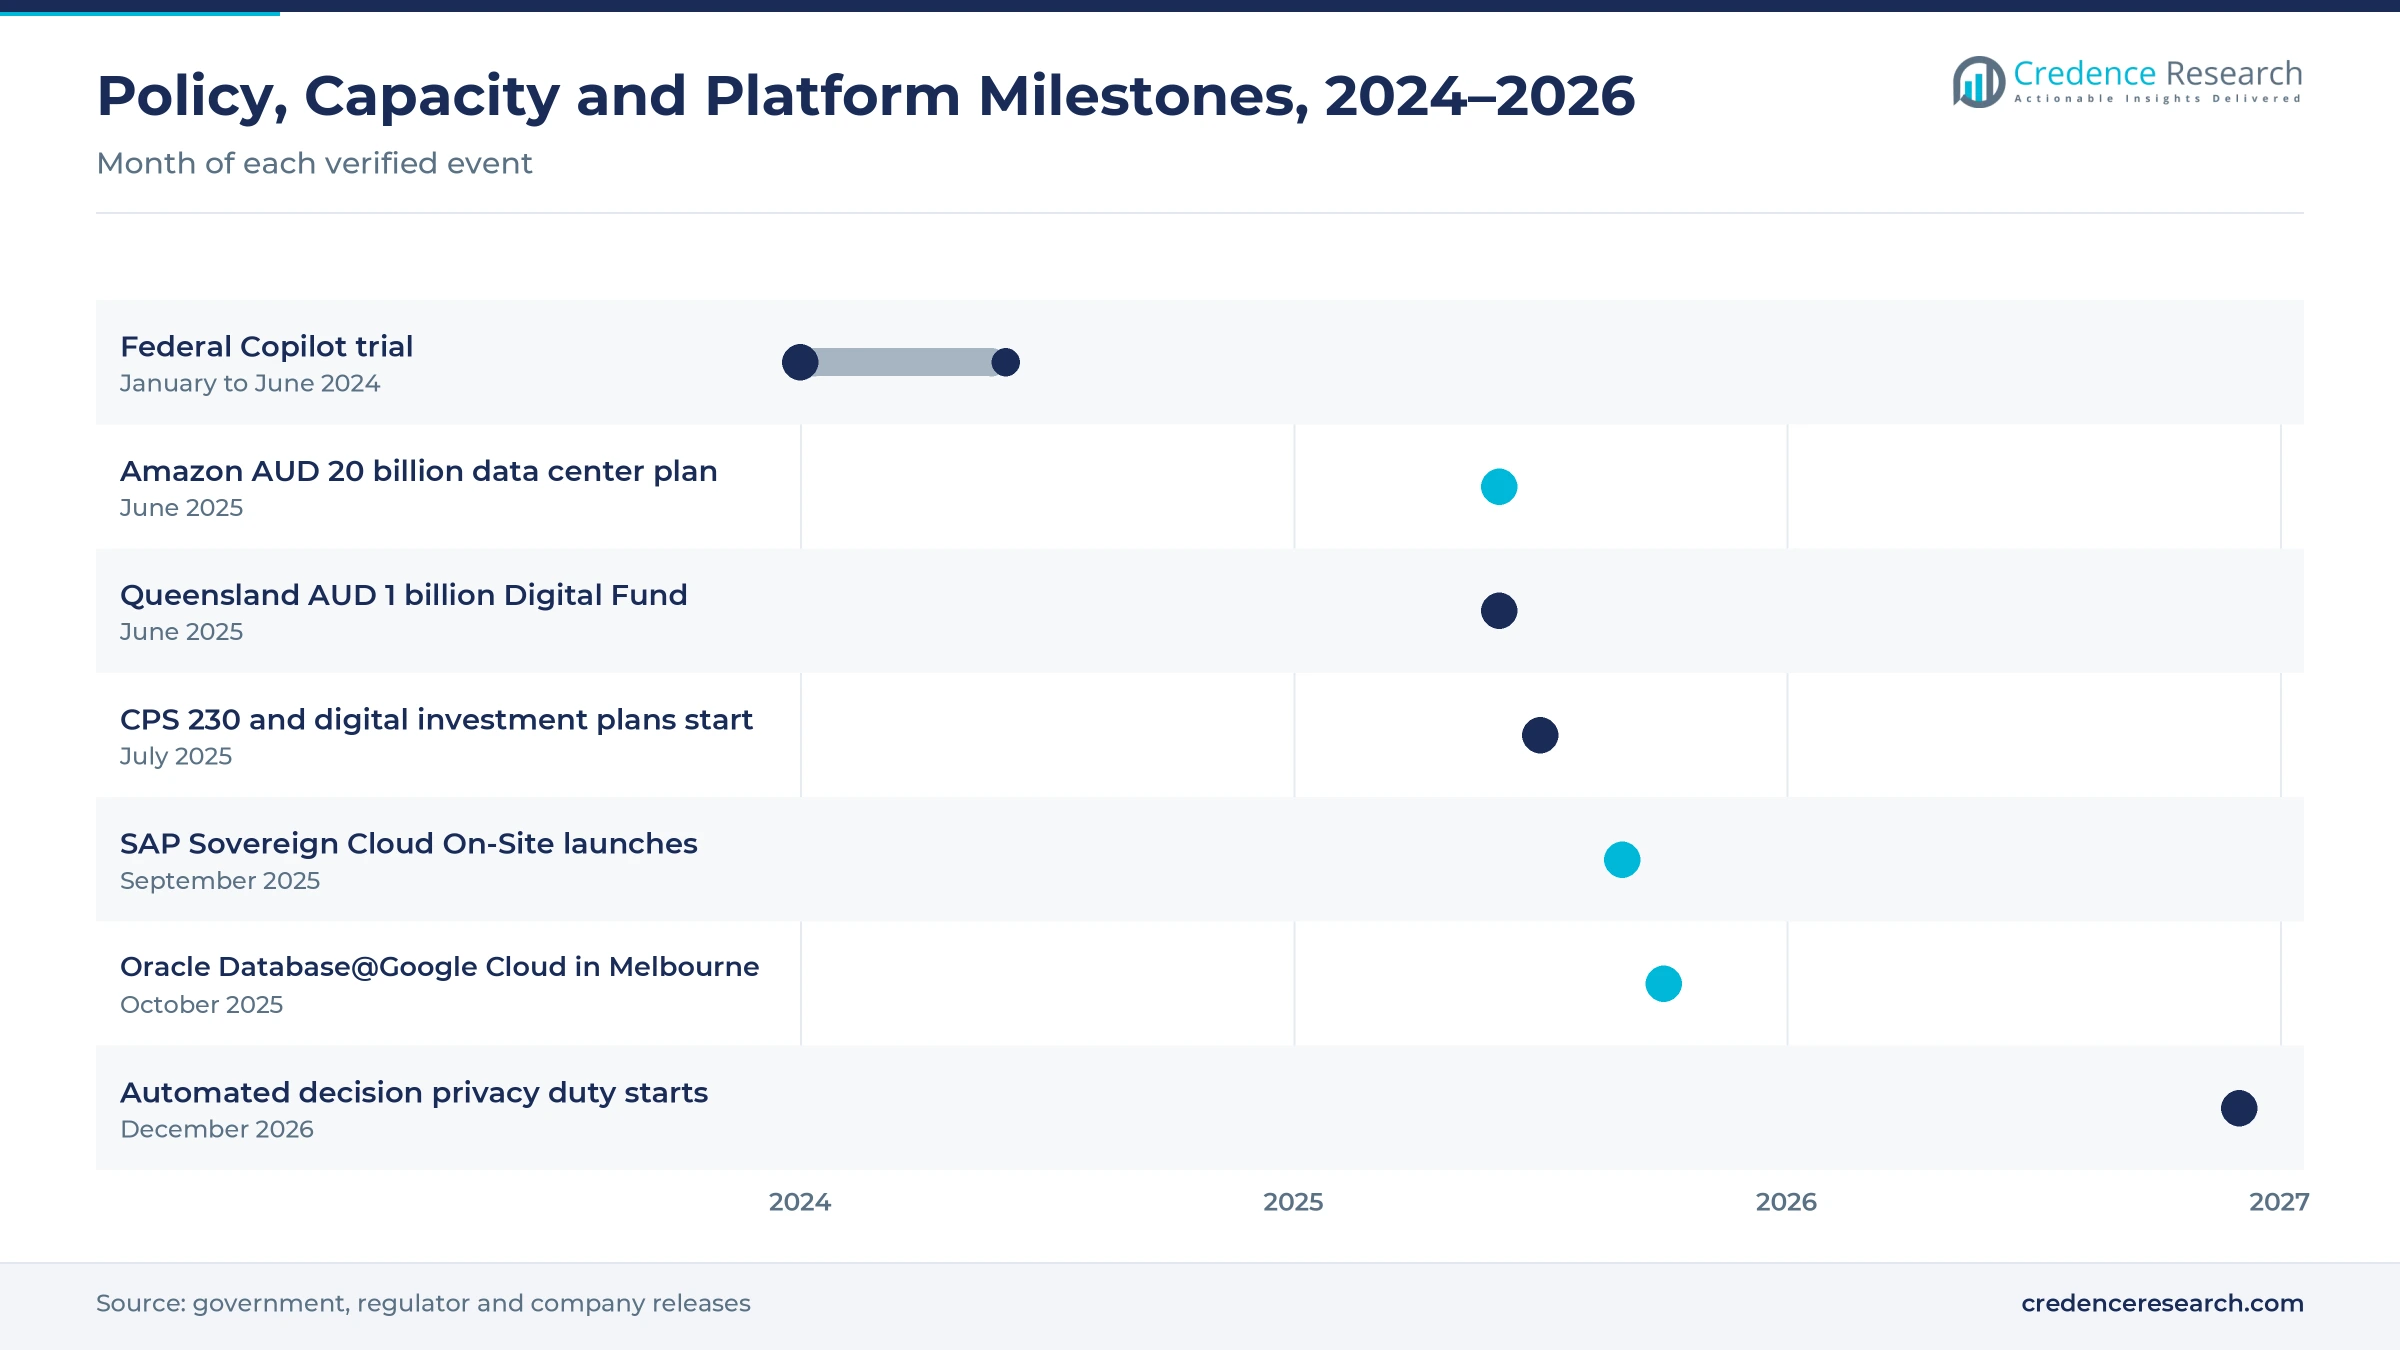Click the Credence Research brand name text
The width and height of the screenshot is (2400, 1350).
click(x=2157, y=73)
